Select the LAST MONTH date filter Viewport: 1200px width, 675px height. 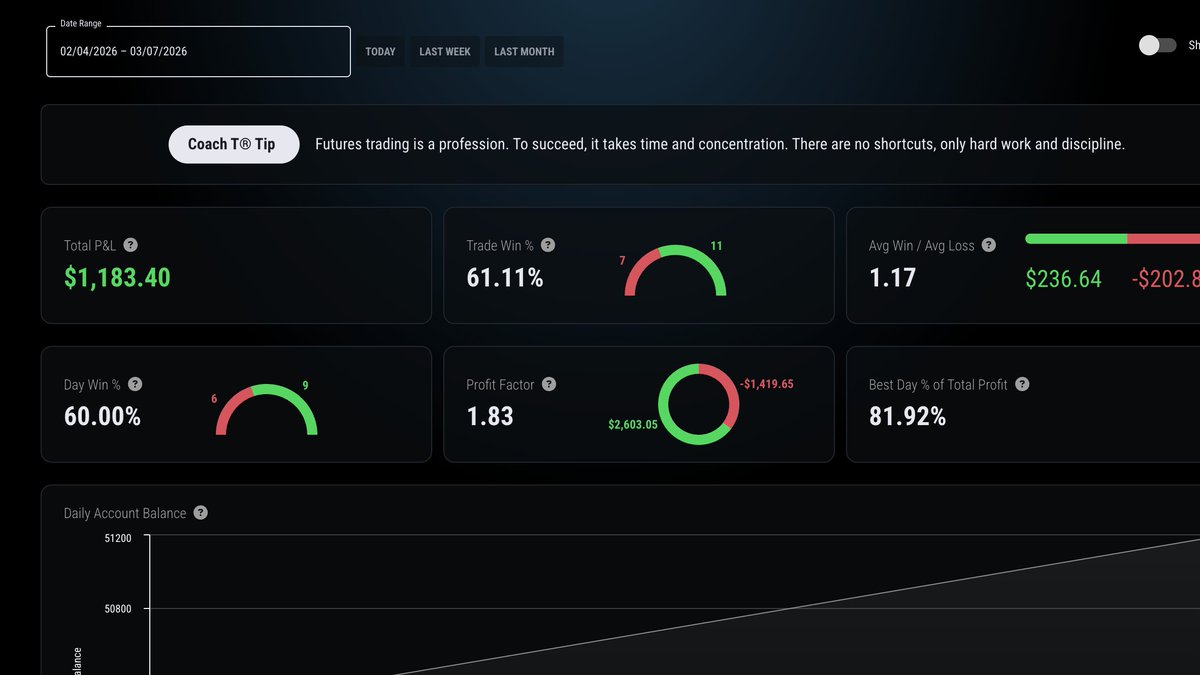coord(523,51)
